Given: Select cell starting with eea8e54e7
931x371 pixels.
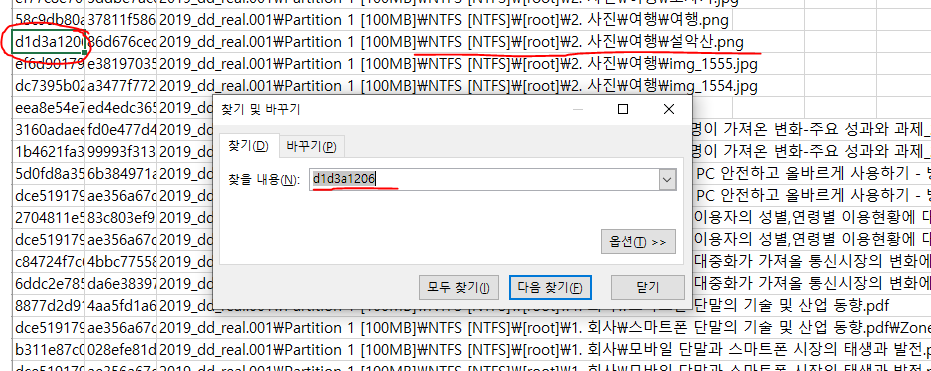Looking at the screenshot, I should point(49,108).
